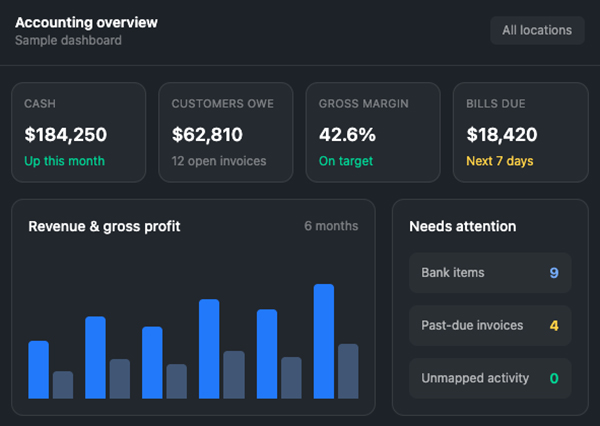Click the 'Needs attention' heading

coord(463,227)
